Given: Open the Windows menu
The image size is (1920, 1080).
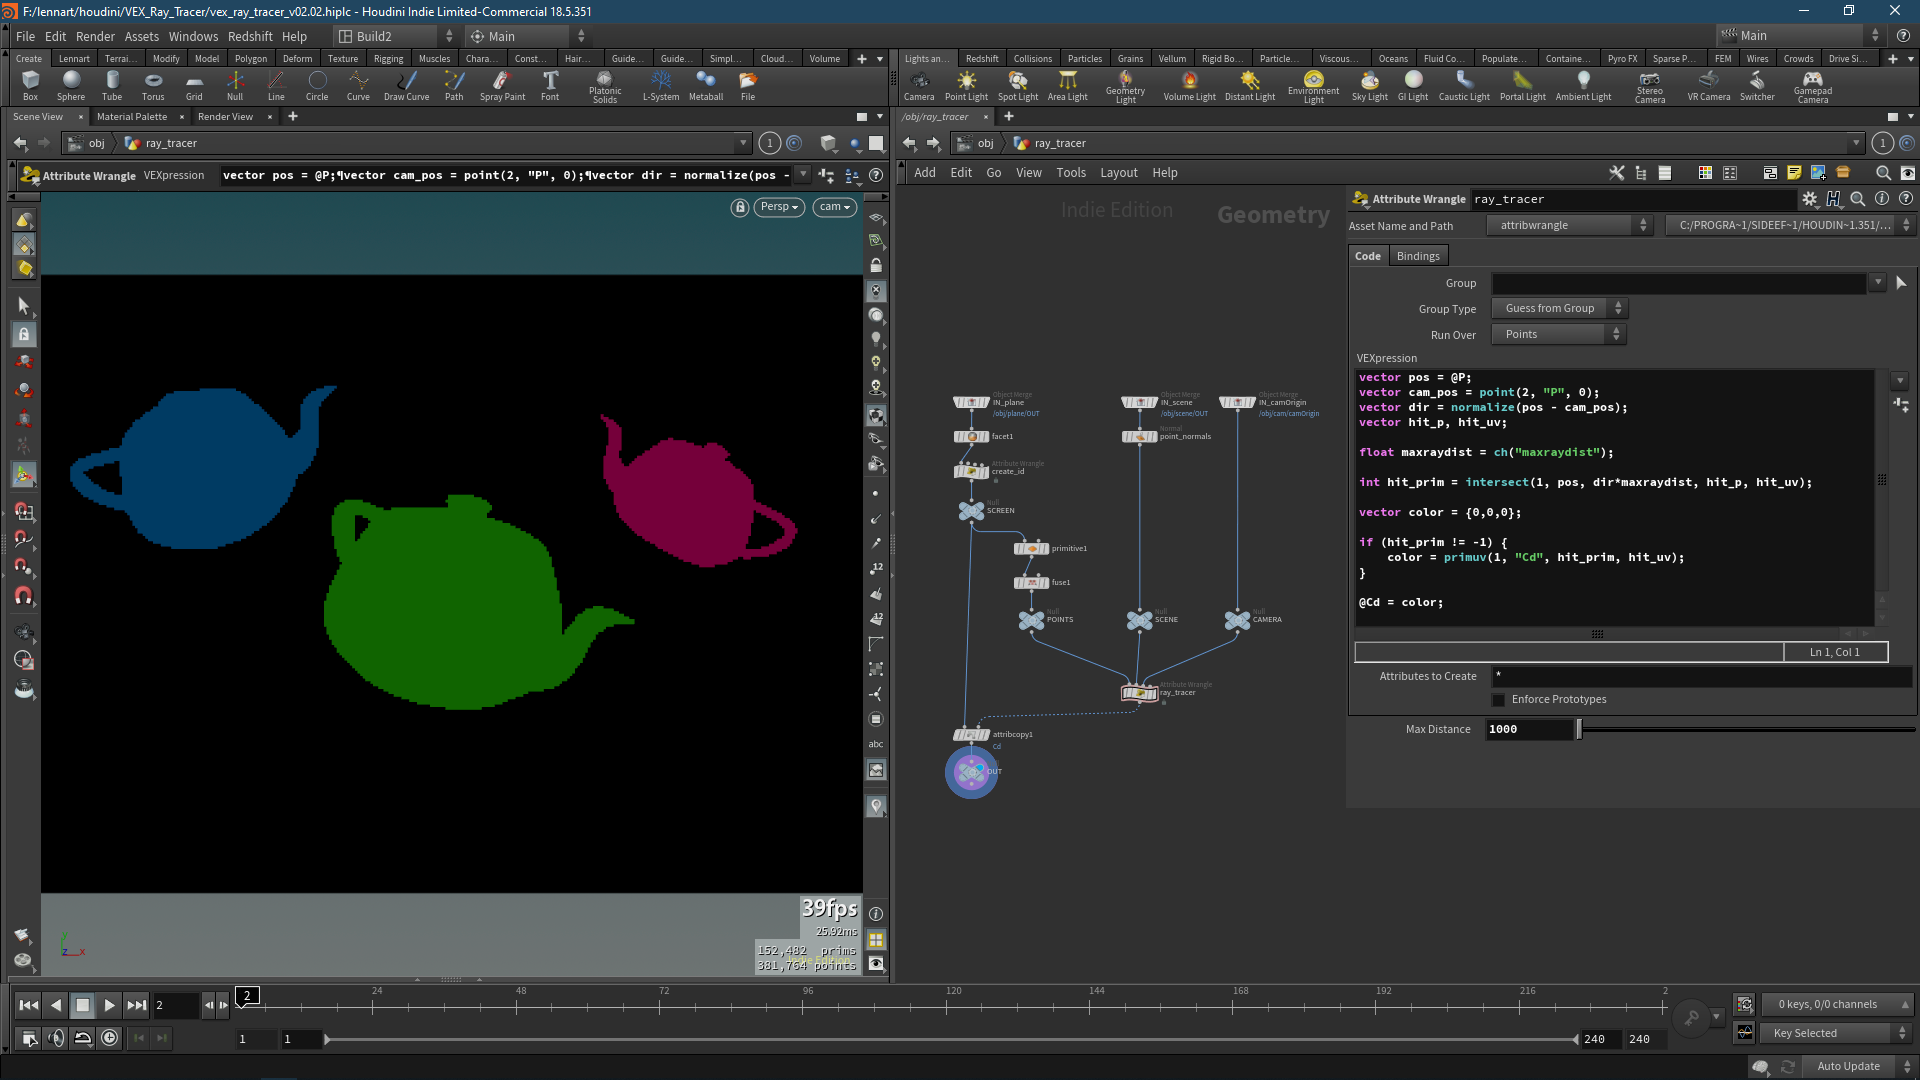Looking at the screenshot, I should 193,36.
